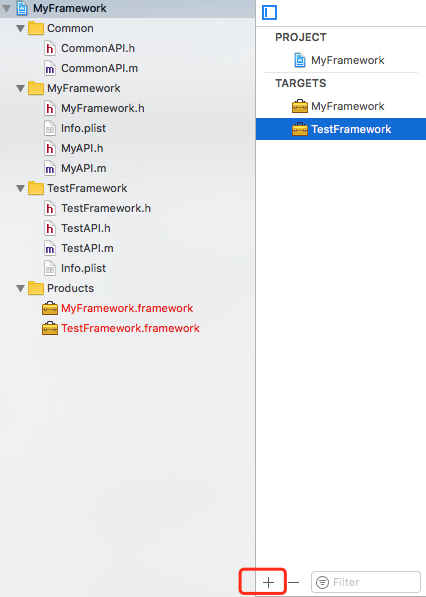Screen dimensions: 426x597
Task: Select the Products group label
Action: pos(70,288)
